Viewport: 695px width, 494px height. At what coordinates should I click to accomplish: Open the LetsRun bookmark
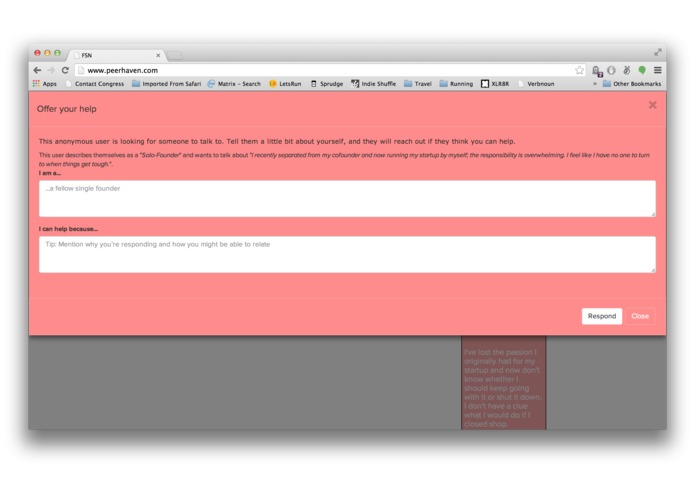pyautogui.click(x=285, y=84)
